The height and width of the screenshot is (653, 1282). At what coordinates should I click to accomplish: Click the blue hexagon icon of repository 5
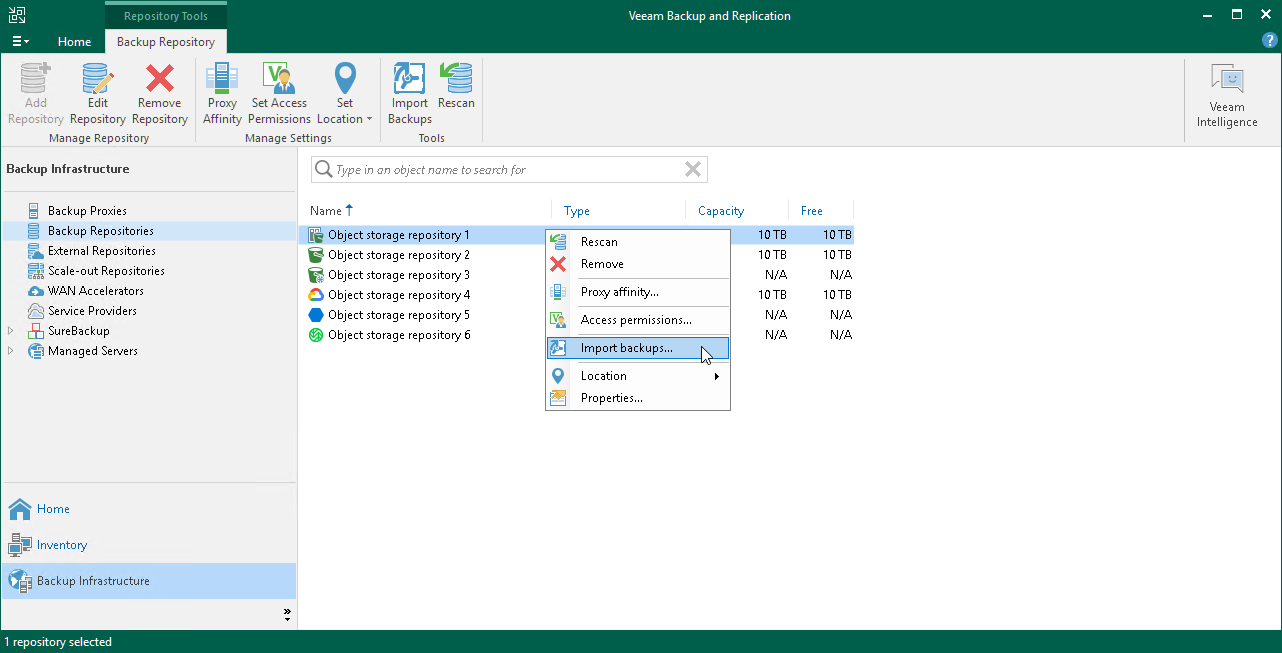click(315, 315)
